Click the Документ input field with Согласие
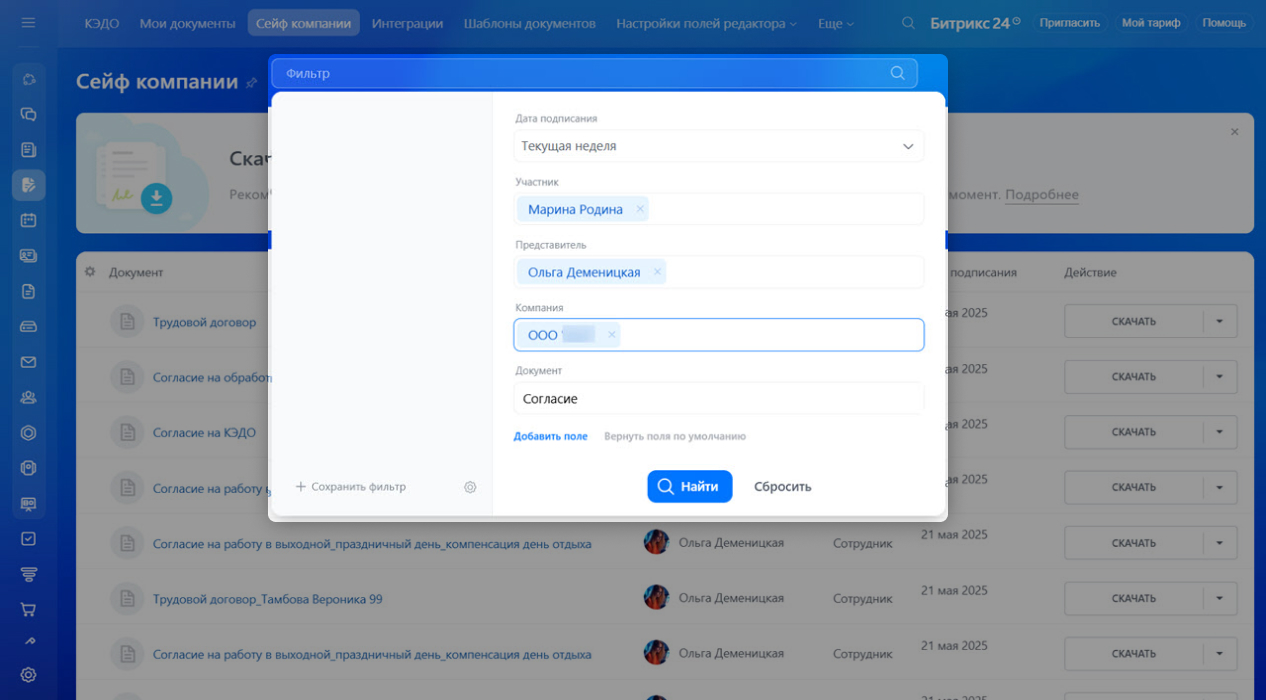This screenshot has width=1266, height=700. click(719, 398)
